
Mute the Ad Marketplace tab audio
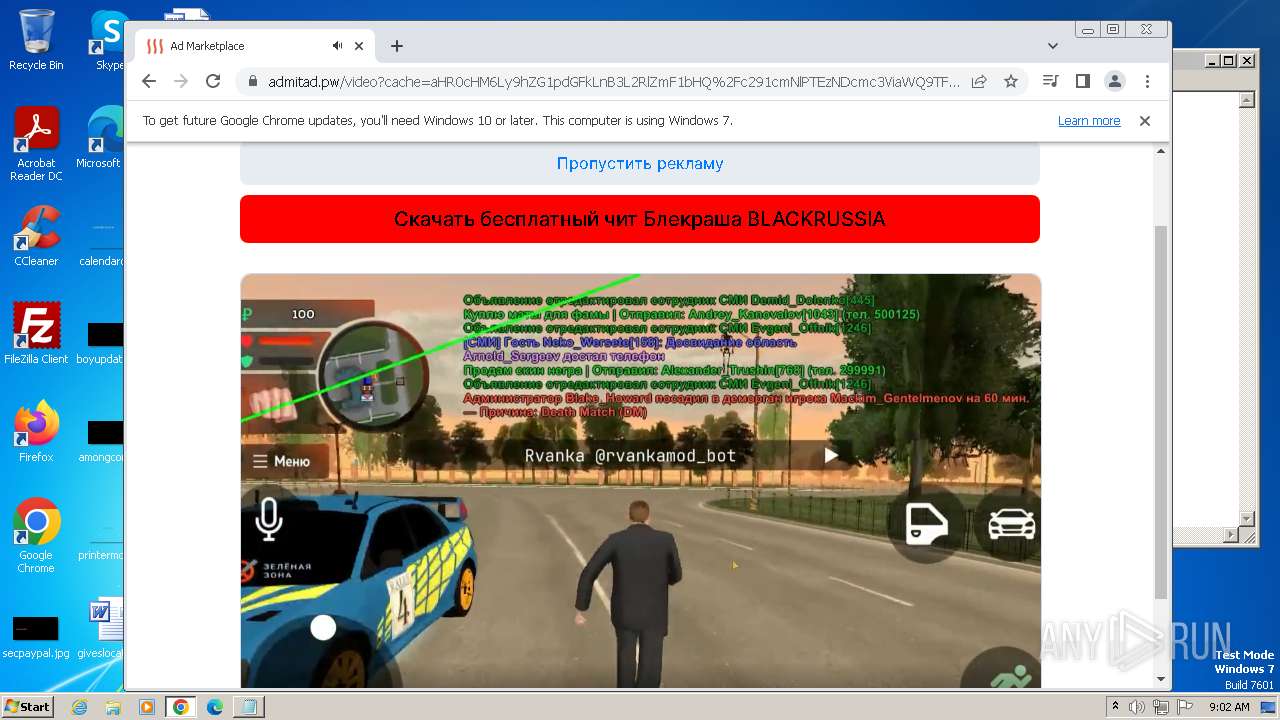coord(338,46)
